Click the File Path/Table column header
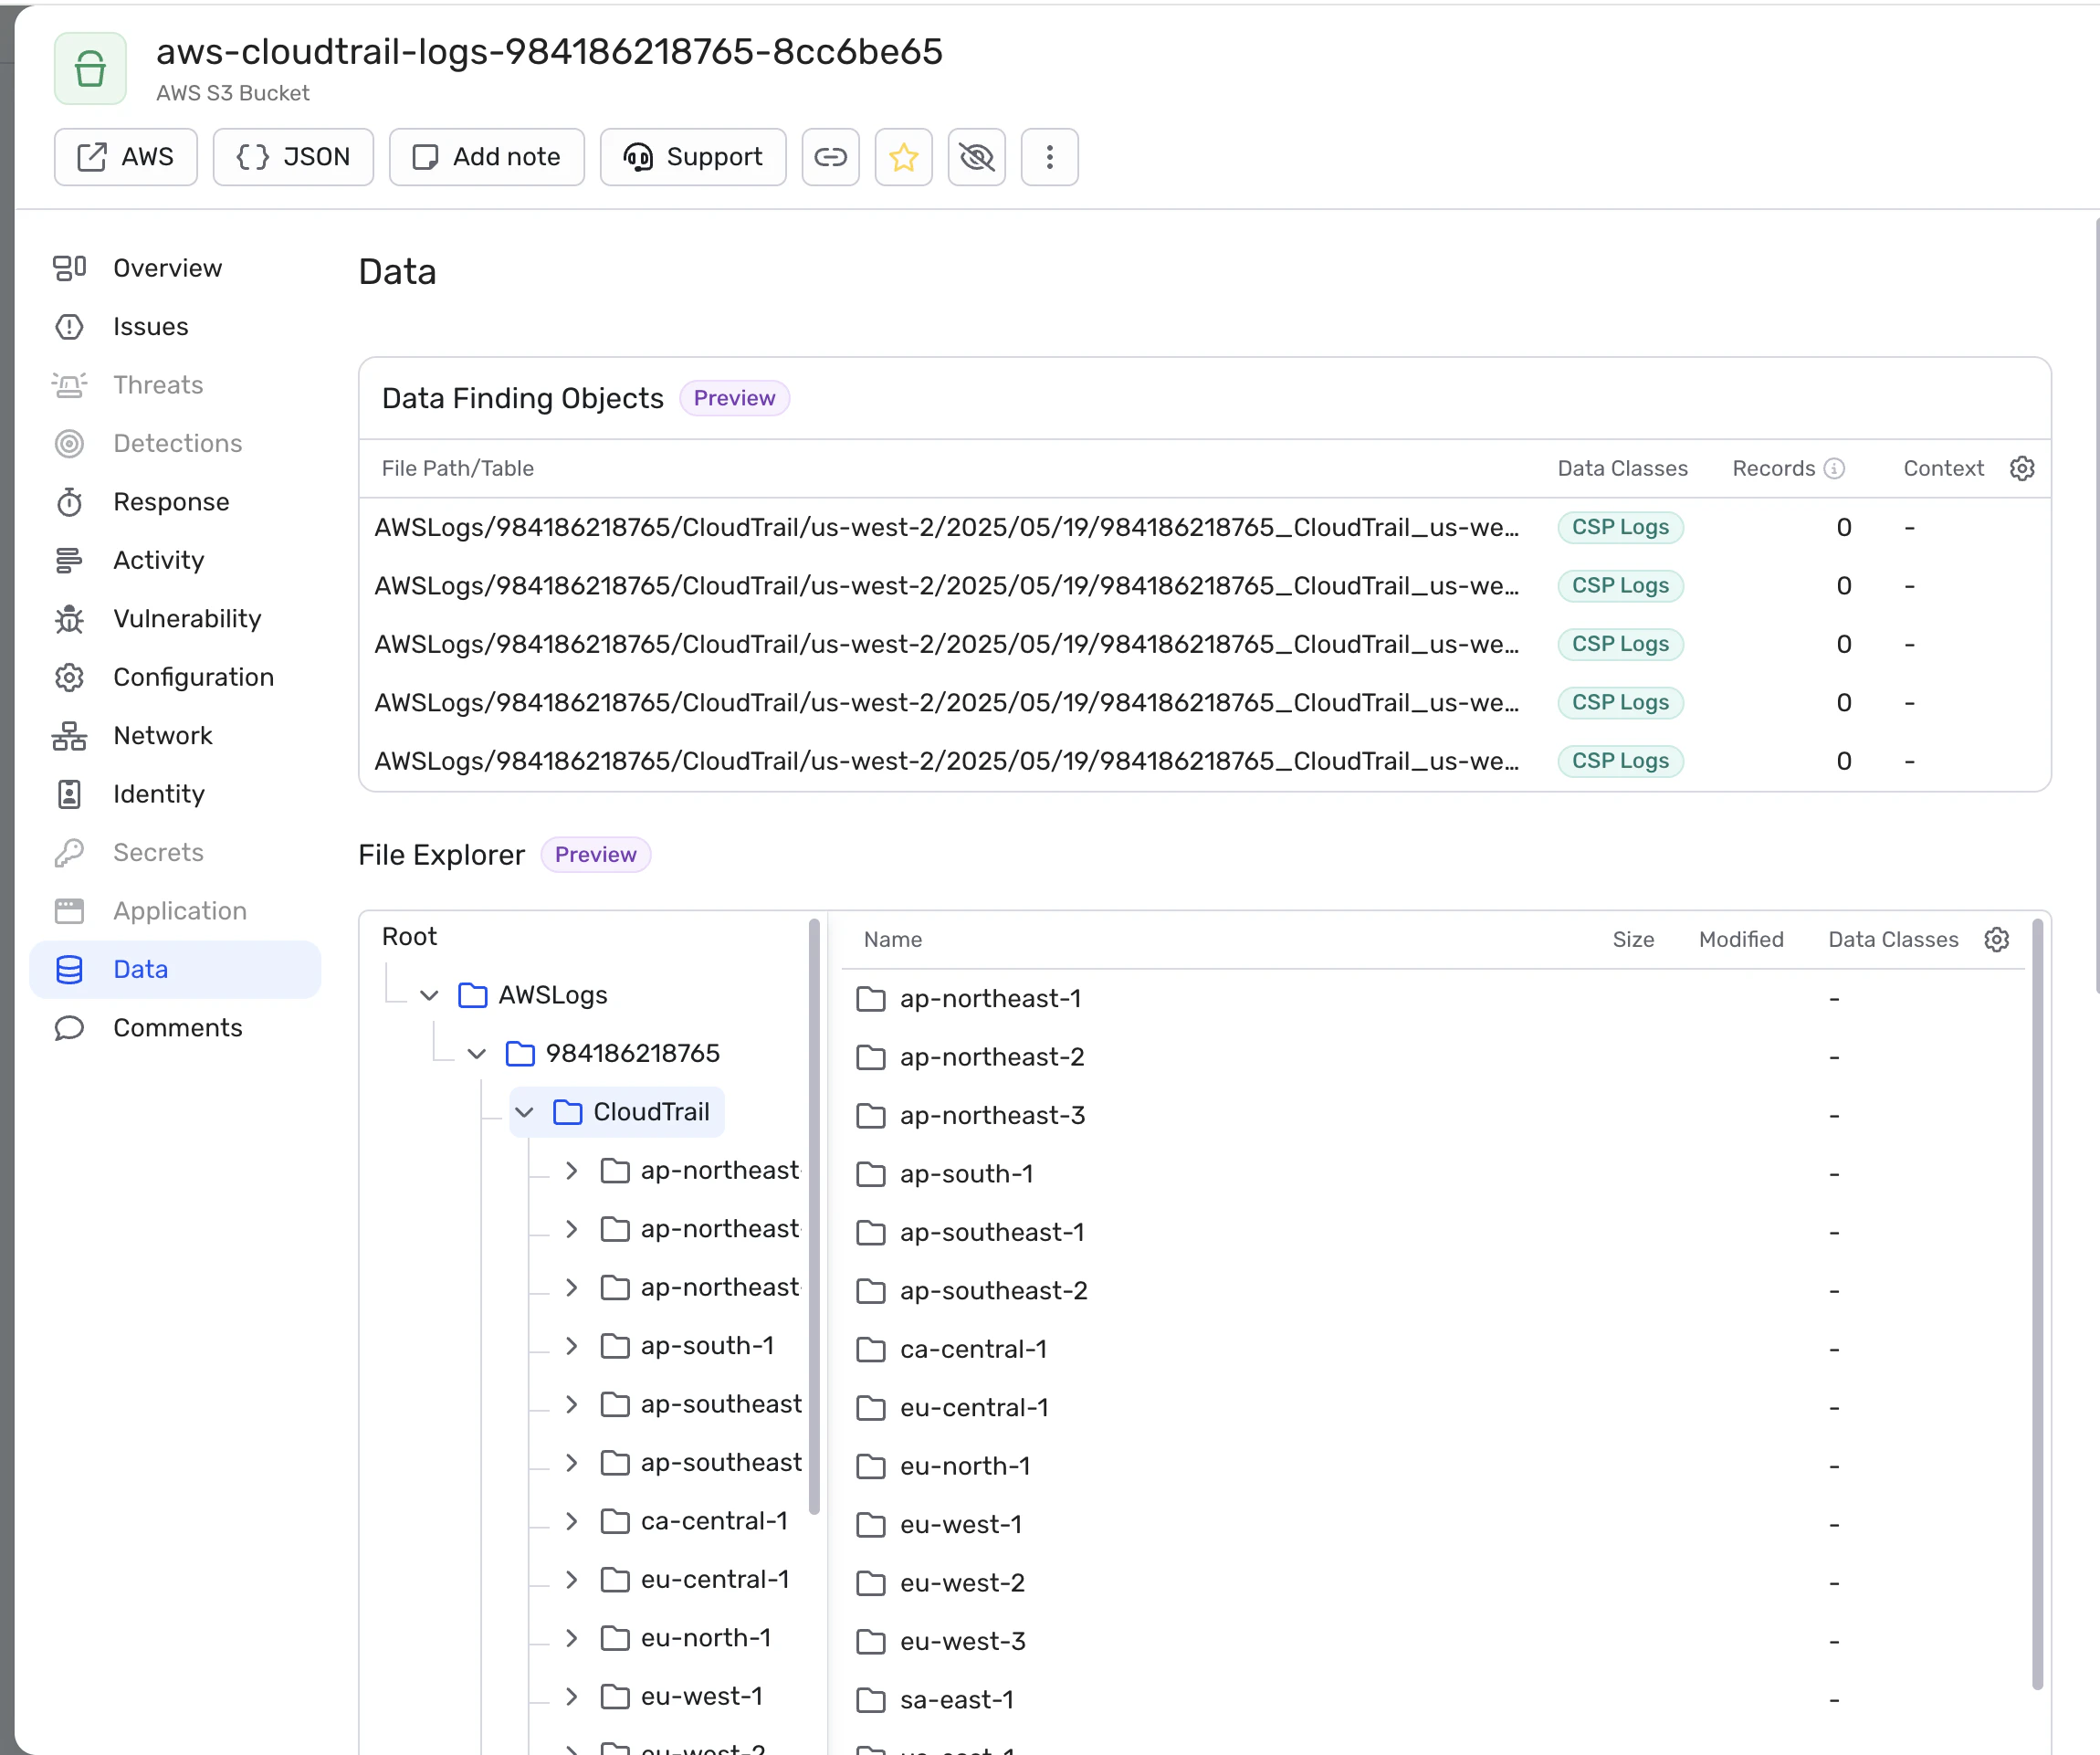Screen dimensions: 2100x1755 458,468
